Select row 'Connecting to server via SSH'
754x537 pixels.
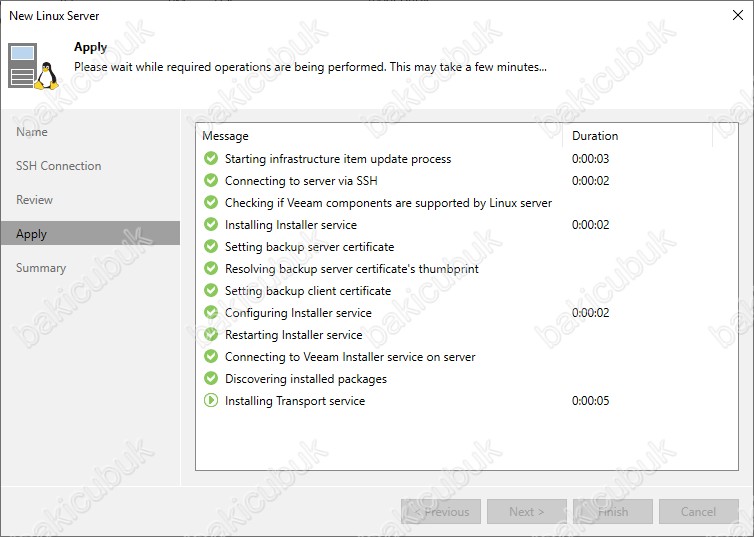point(466,181)
